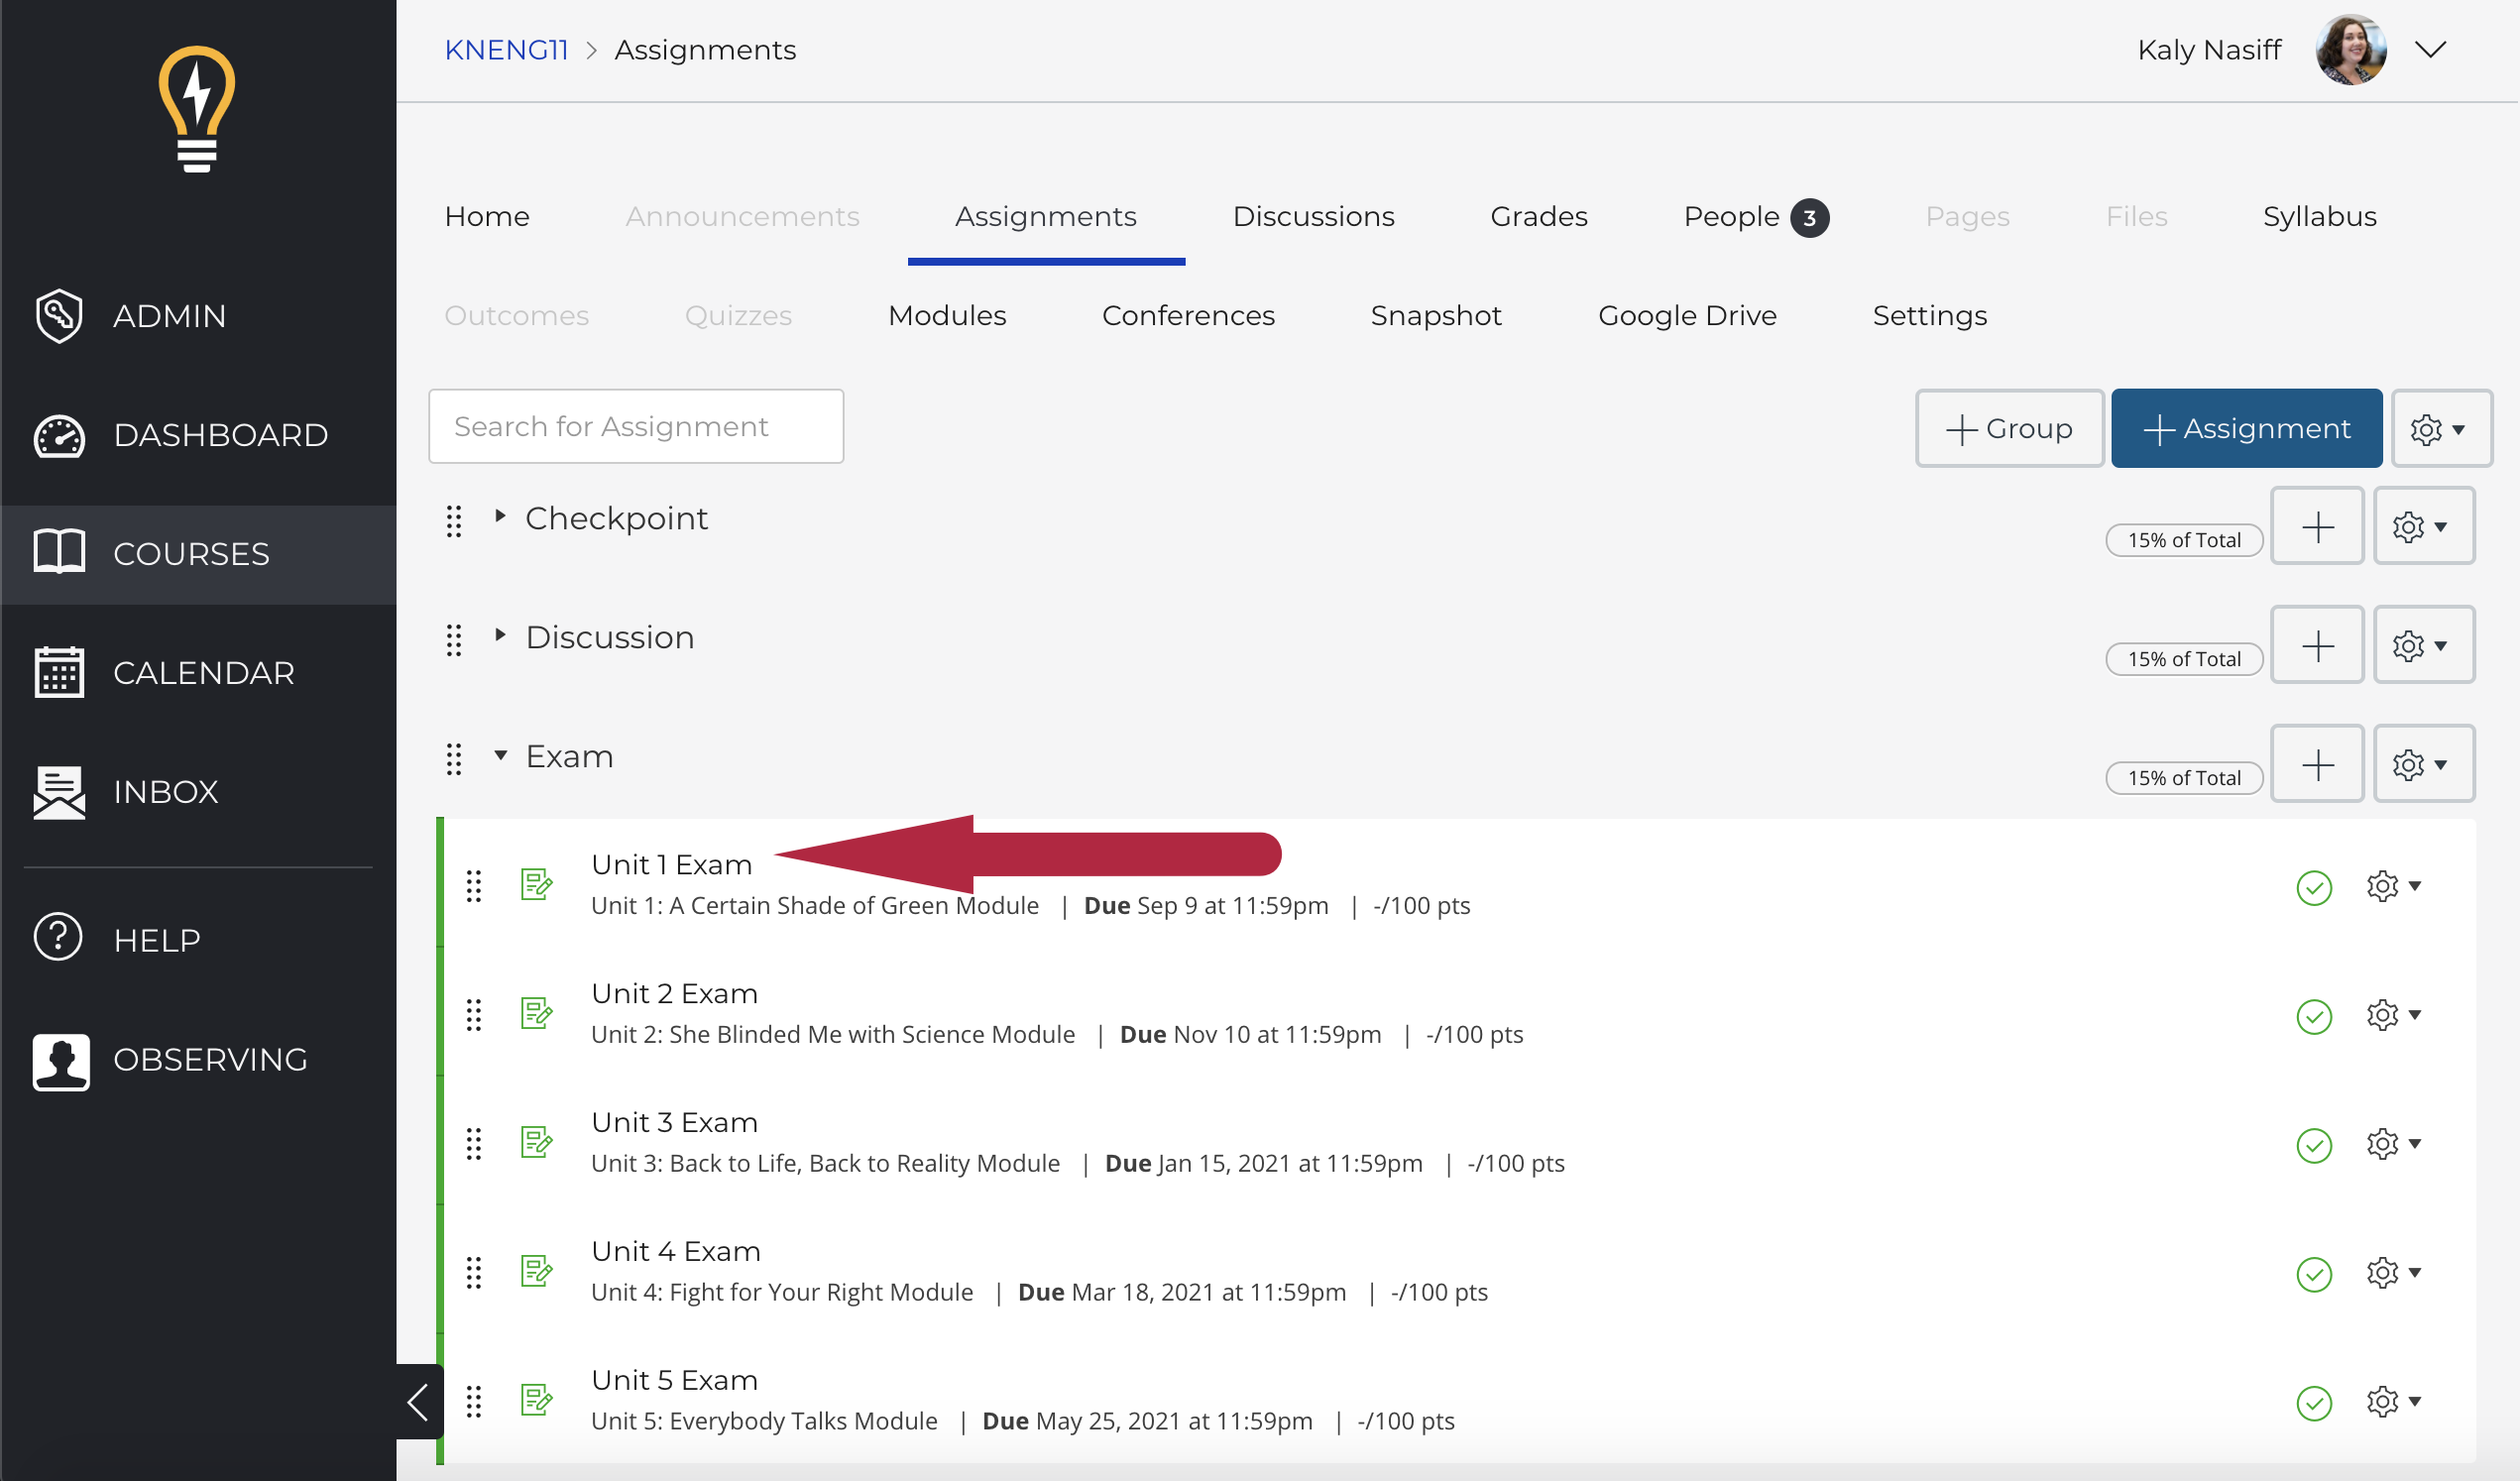Toggle Unit 2 Exam published status

pyautogui.click(x=2314, y=1014)
